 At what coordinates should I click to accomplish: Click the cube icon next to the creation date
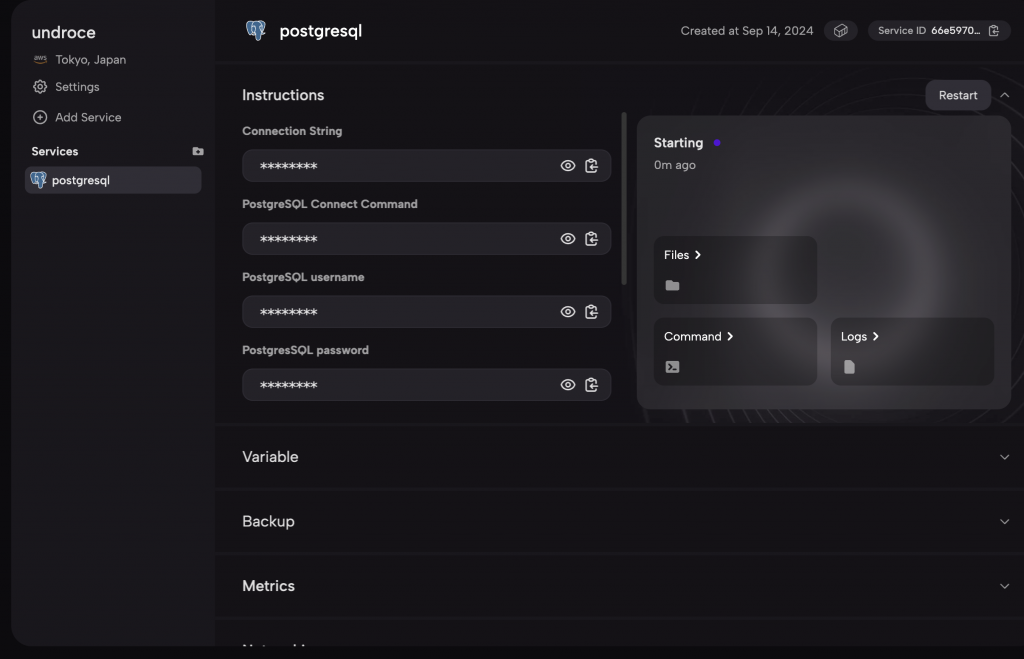pos(840,31)
